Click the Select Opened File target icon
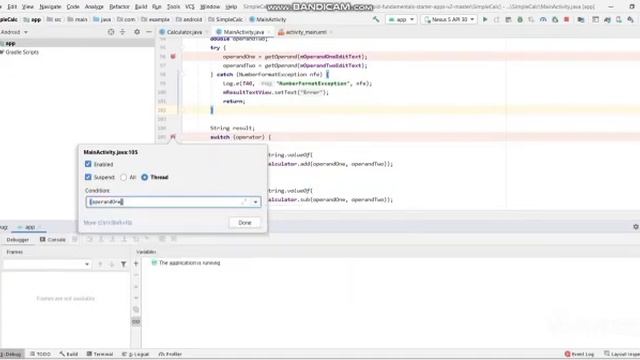This screenshot has width=640, height=360. click(x=111, y=32)
